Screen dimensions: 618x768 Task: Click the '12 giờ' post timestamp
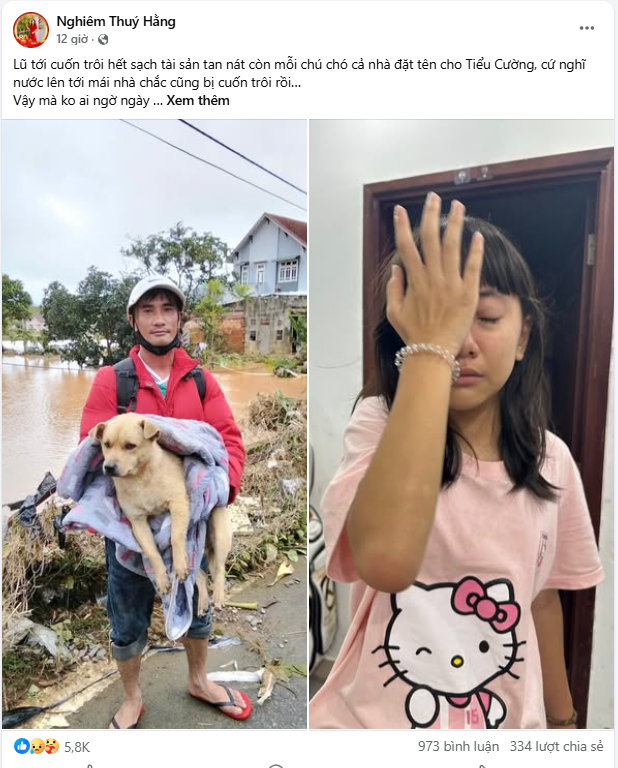pos(72,39)
